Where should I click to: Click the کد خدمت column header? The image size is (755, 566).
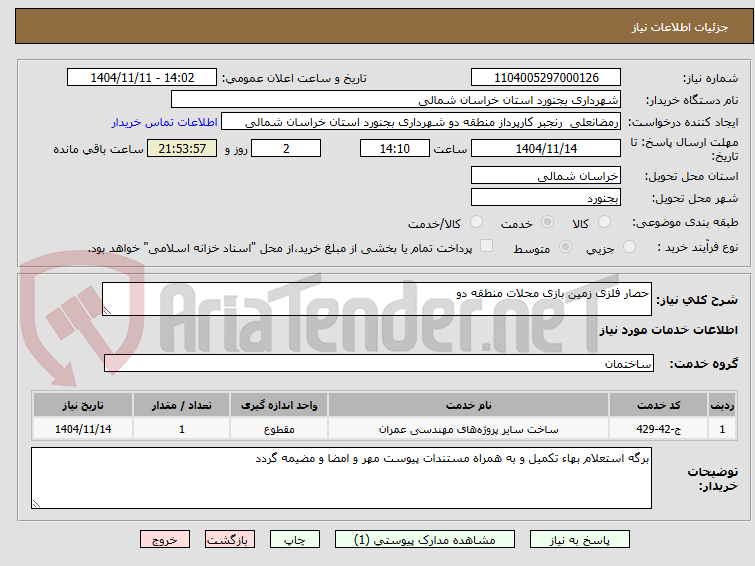(x=658, y=405)
